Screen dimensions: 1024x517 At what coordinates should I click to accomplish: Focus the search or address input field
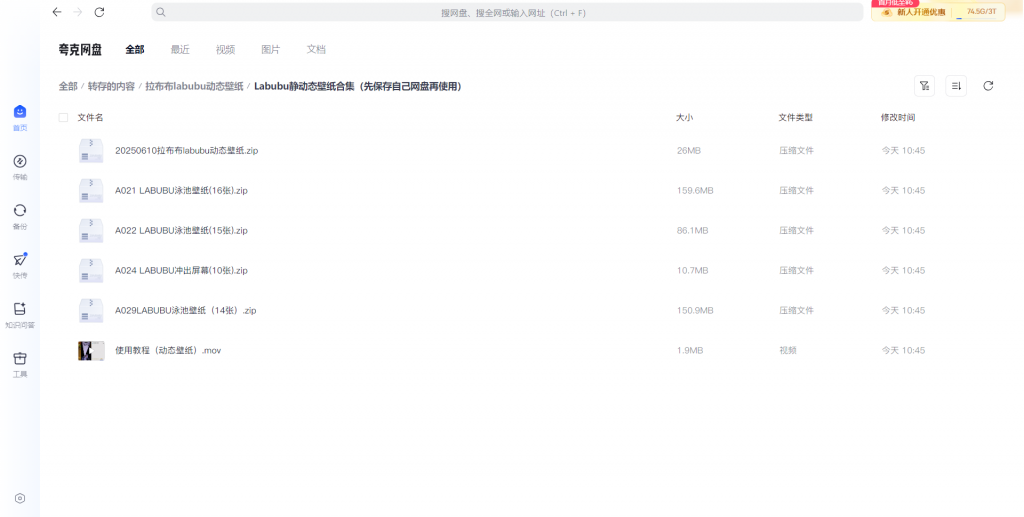507,12
